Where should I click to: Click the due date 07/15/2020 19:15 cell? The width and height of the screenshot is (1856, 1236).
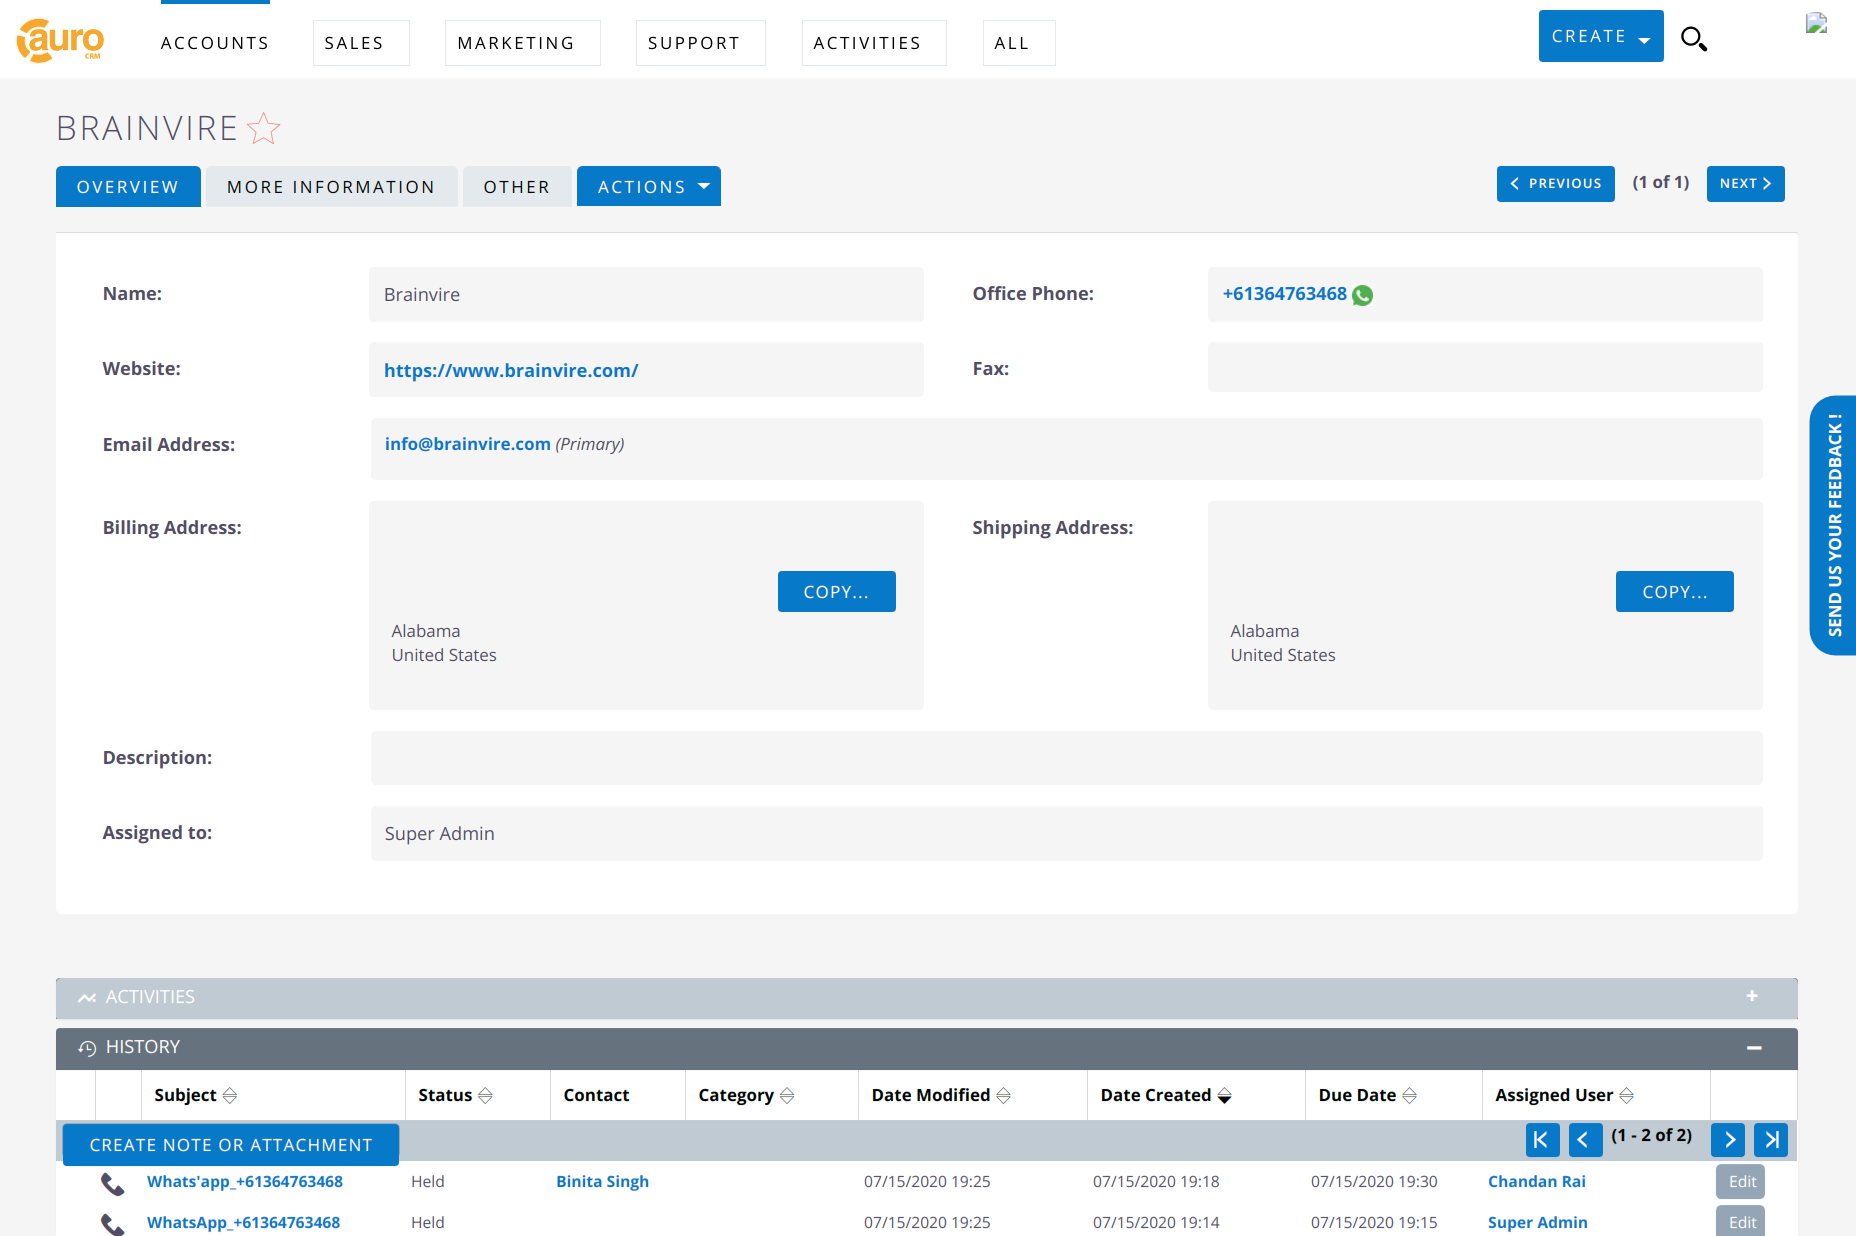1374,1222
